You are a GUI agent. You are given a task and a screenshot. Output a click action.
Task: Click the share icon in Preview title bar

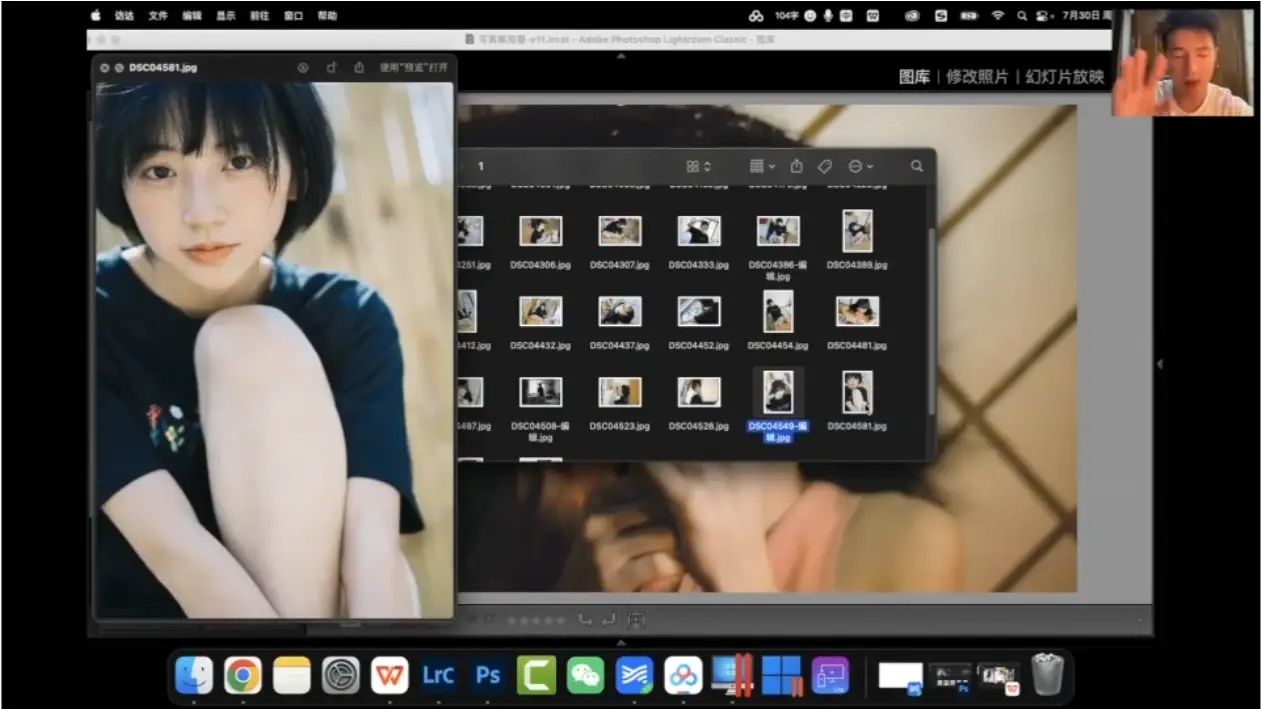tap(359, 68)
